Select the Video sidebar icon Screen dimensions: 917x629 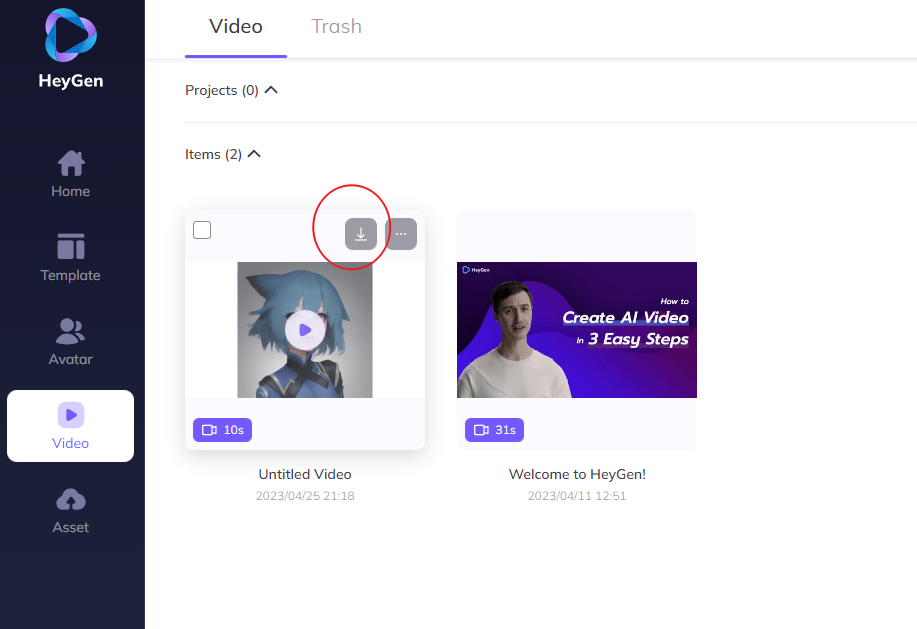tap(70, 425)
